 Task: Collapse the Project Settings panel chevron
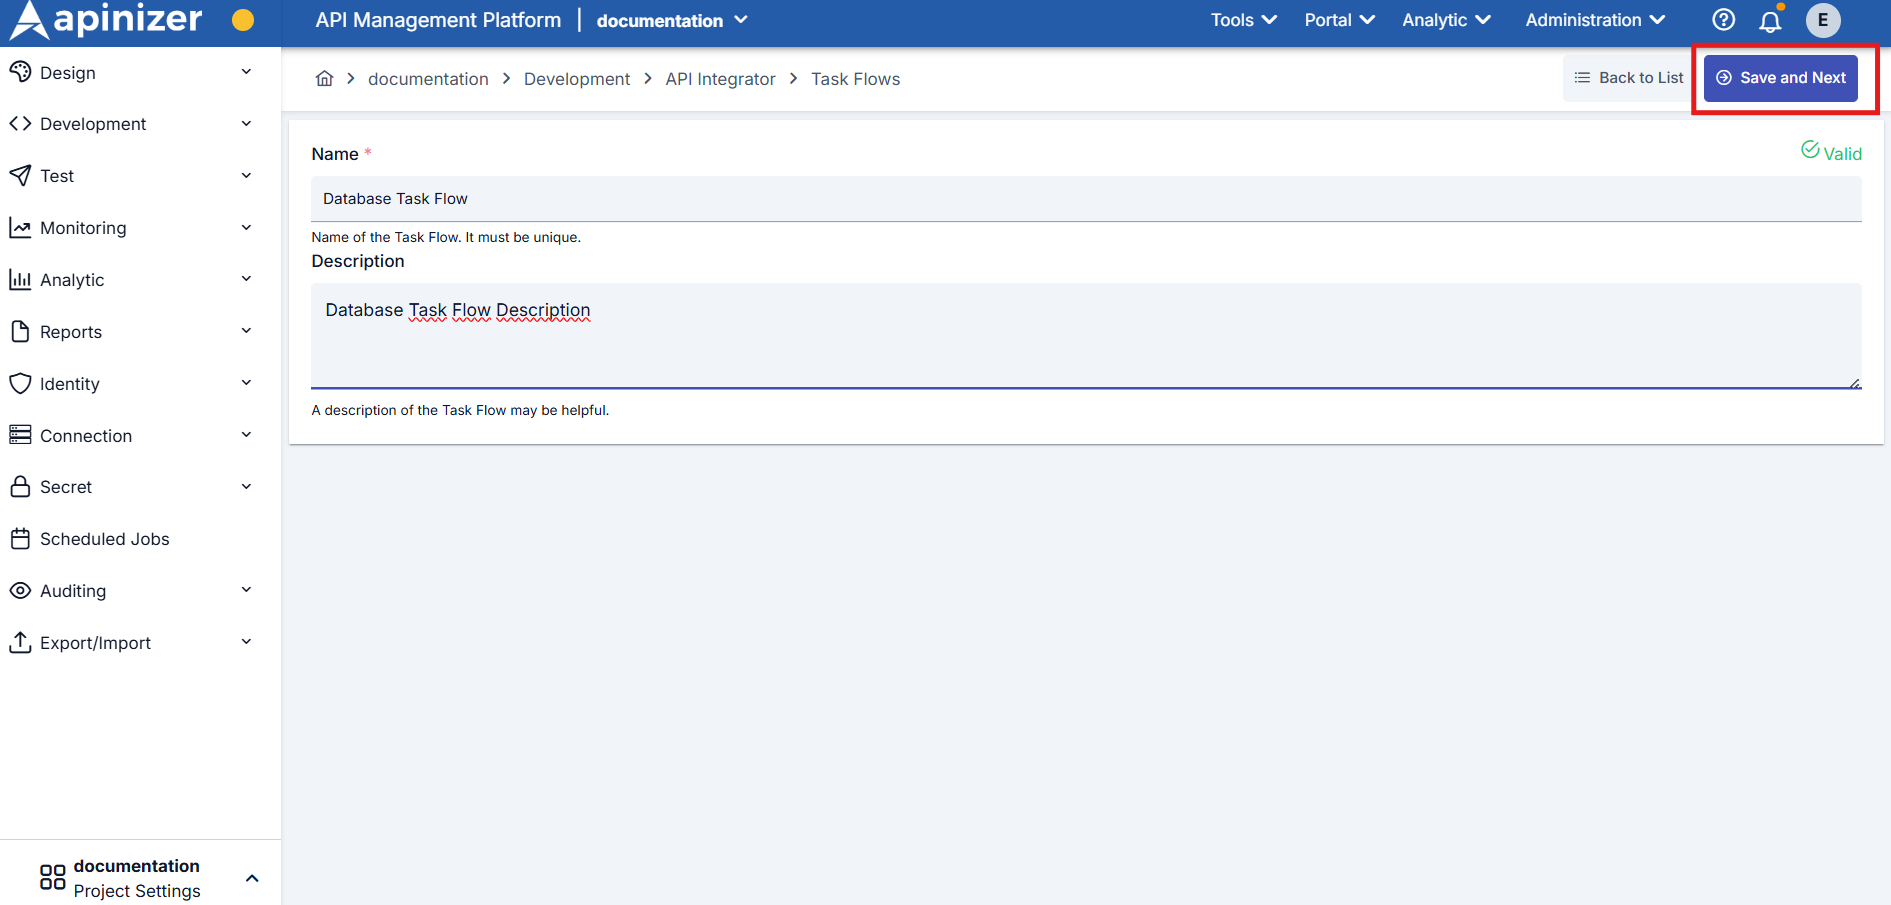(252, 877)
